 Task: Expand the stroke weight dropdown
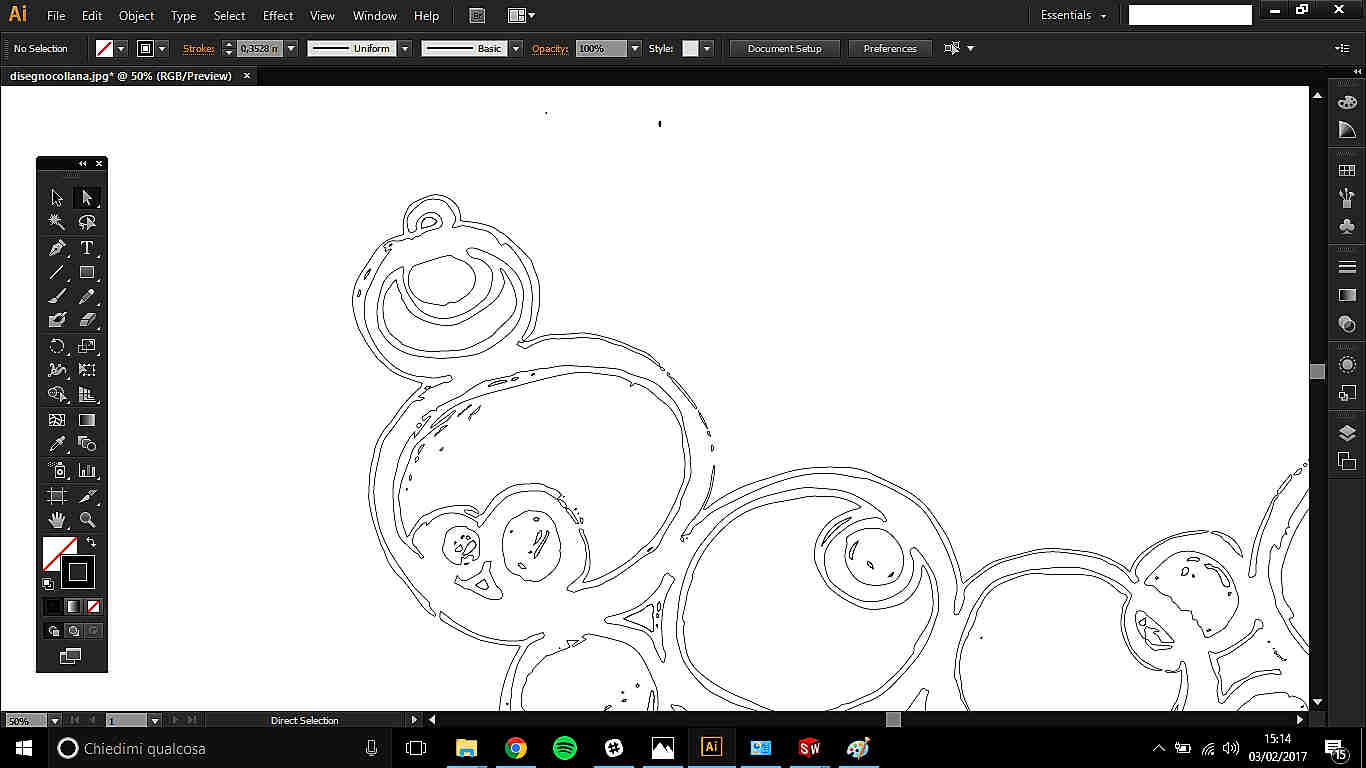point(291,48)
